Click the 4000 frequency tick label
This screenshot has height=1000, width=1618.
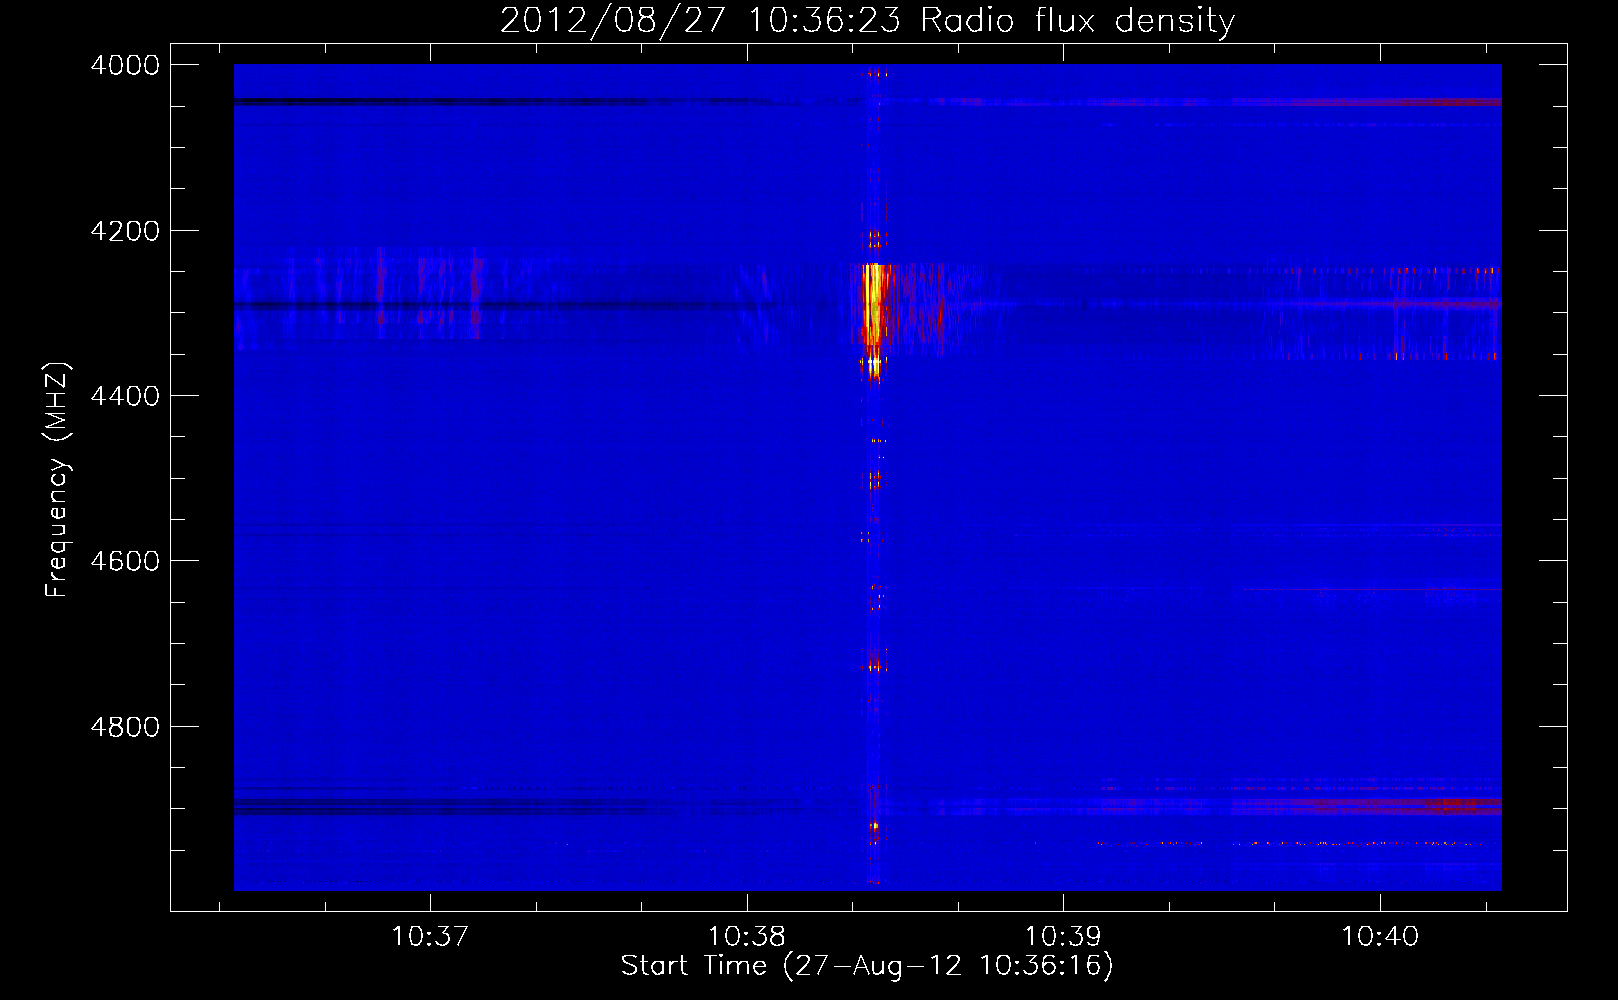coord(125,65)
